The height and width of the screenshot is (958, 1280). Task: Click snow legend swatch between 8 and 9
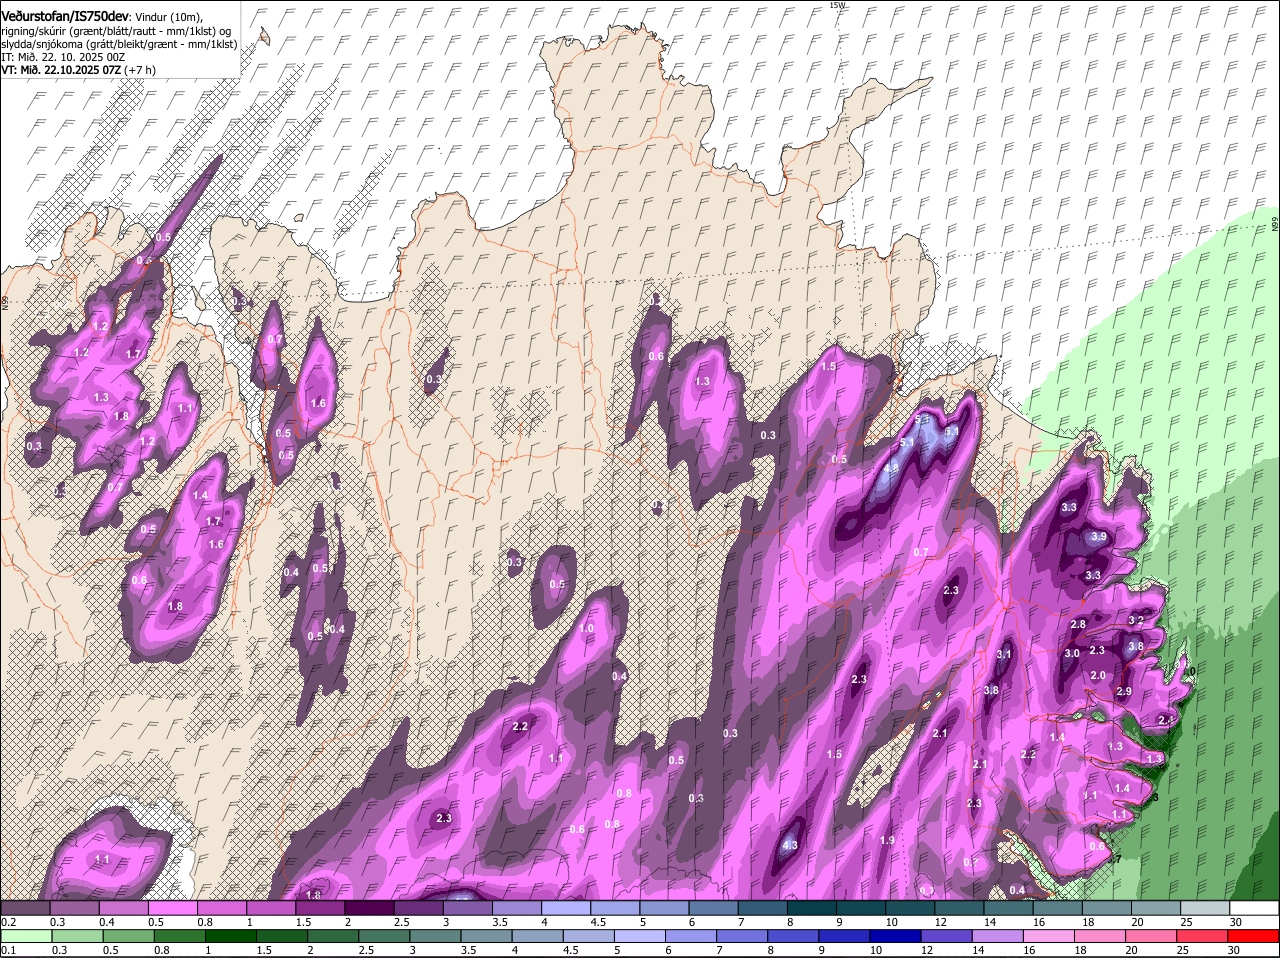(x=812, y=908)
